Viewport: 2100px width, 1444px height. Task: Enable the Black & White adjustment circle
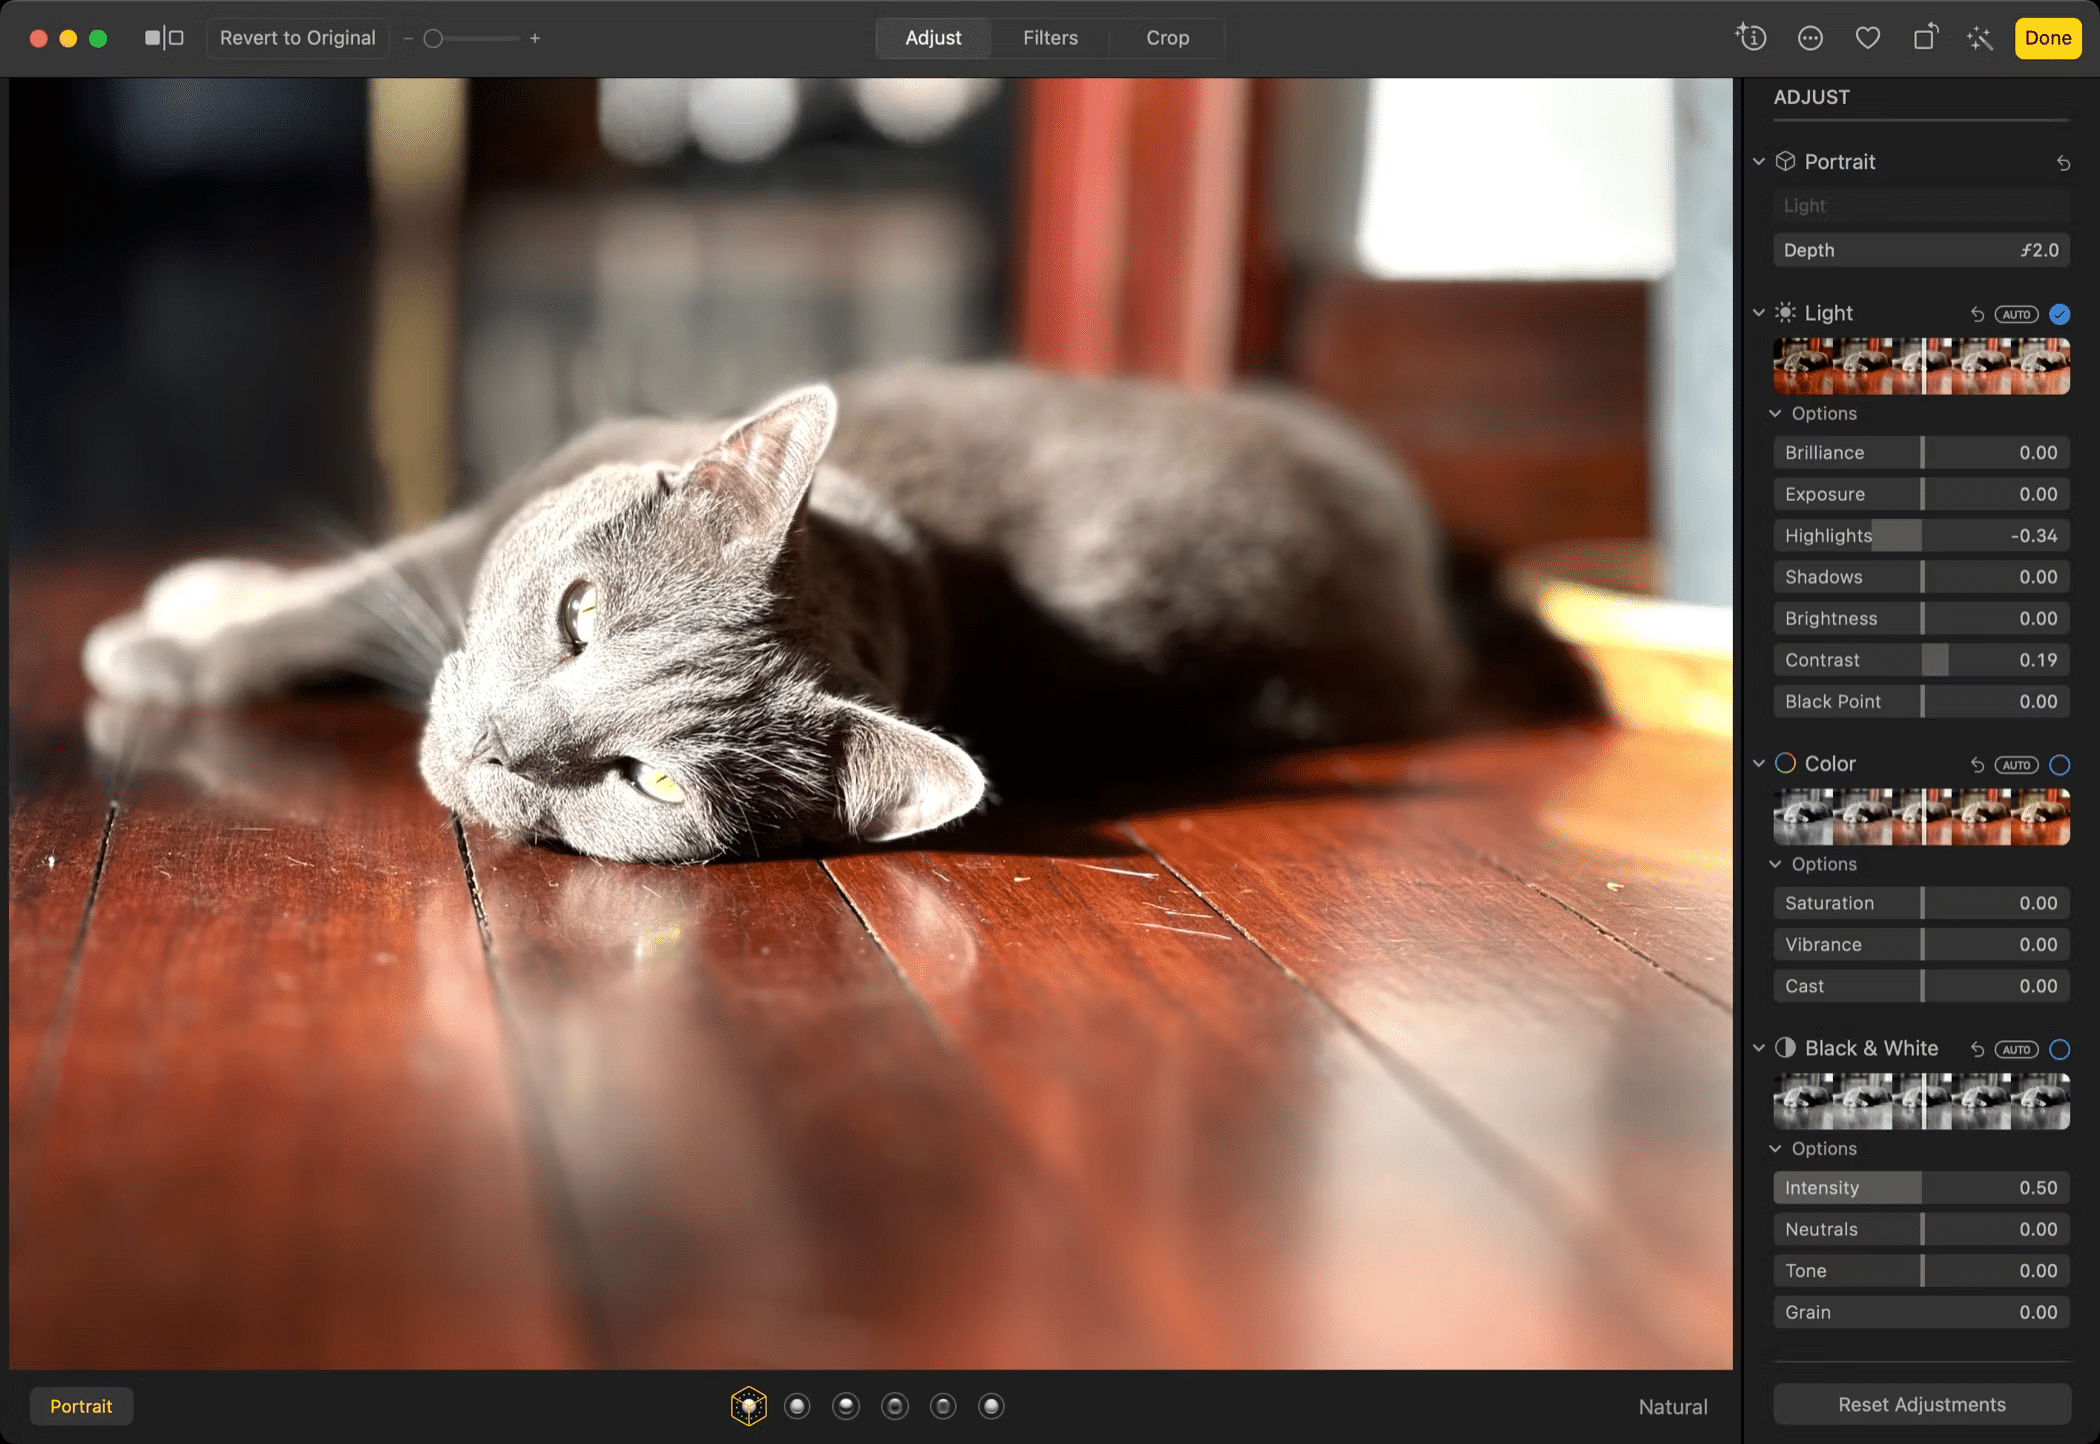[x=2059, y=1049]
